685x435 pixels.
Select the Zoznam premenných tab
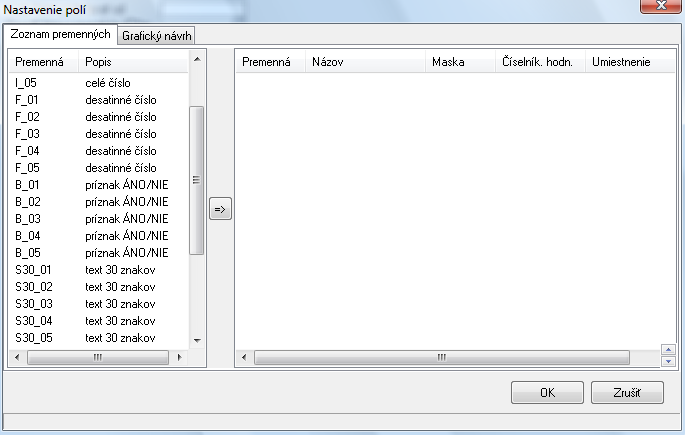pyautogui.click(x=60, y=35)
